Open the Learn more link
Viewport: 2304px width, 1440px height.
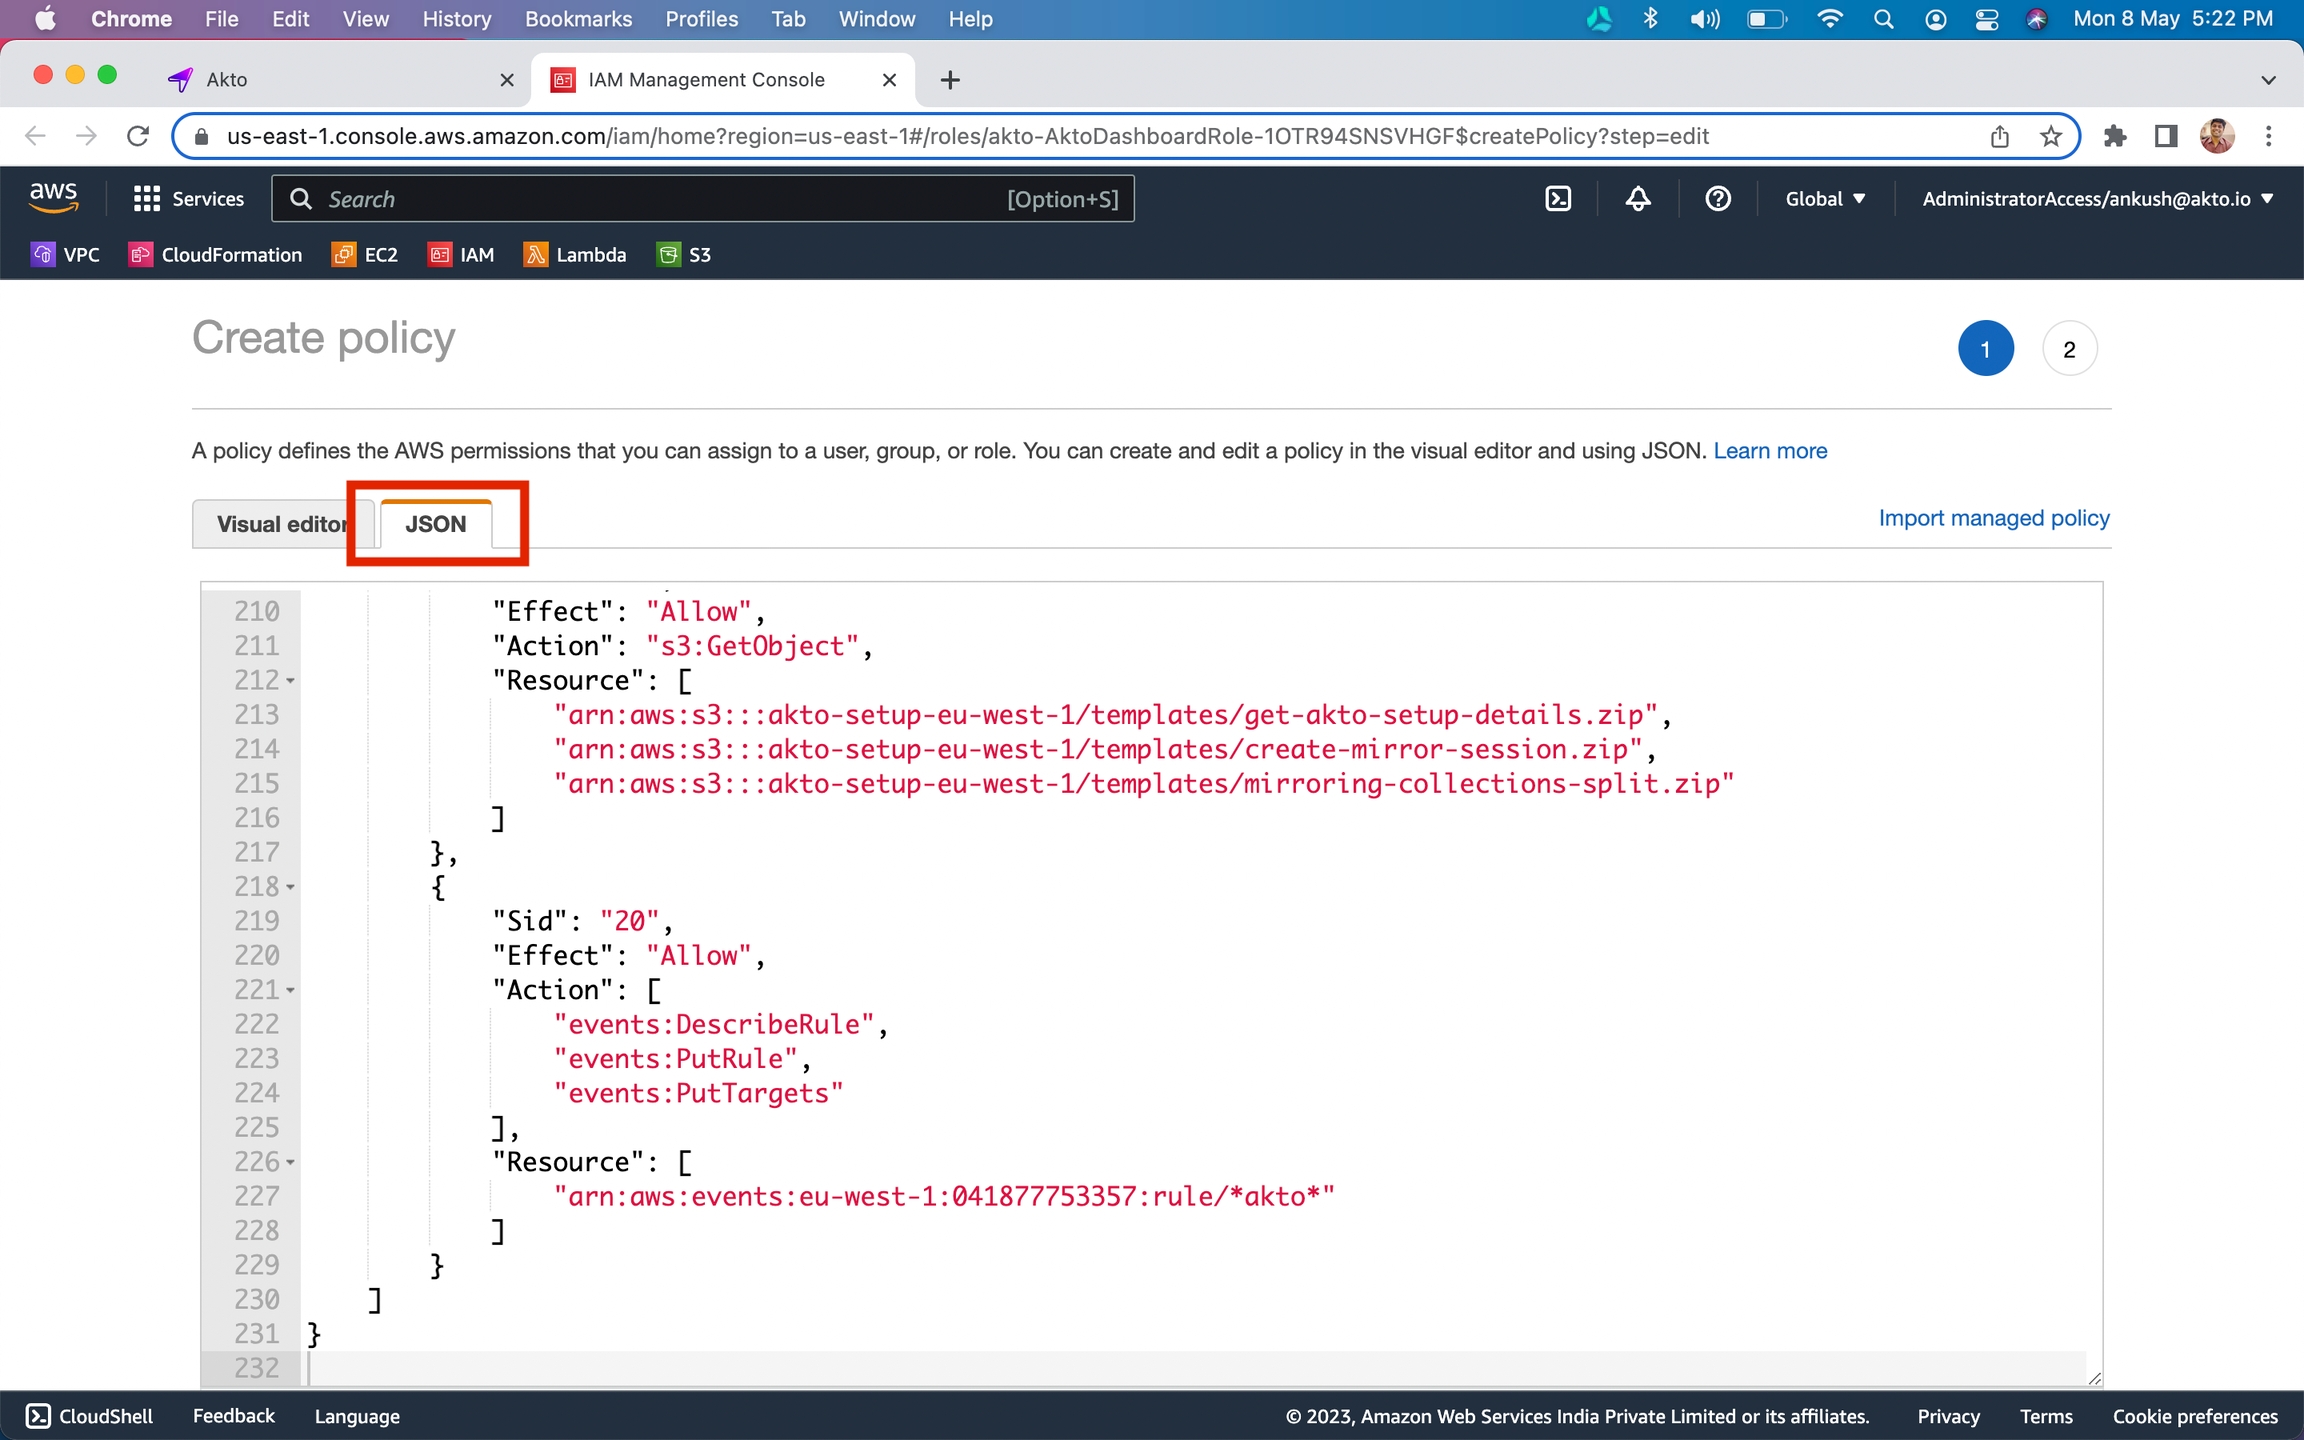click(1769, 451)
